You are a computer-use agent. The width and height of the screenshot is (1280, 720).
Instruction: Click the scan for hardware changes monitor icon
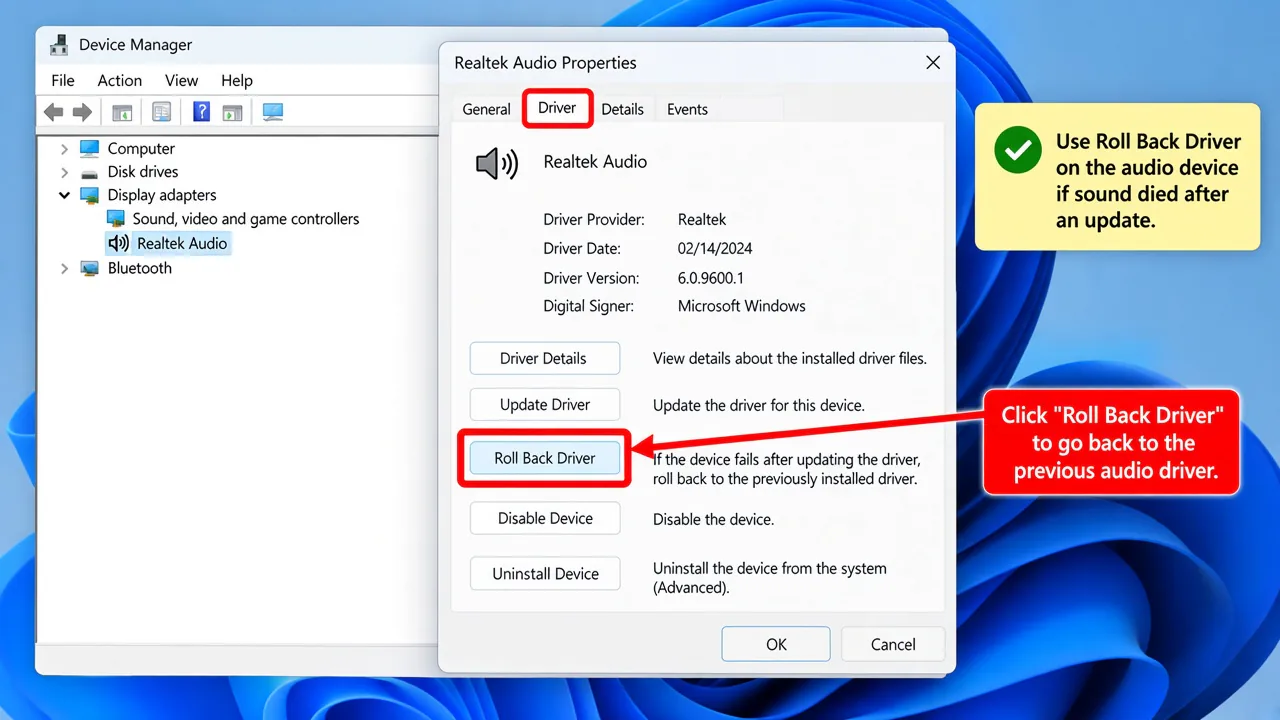273,112
